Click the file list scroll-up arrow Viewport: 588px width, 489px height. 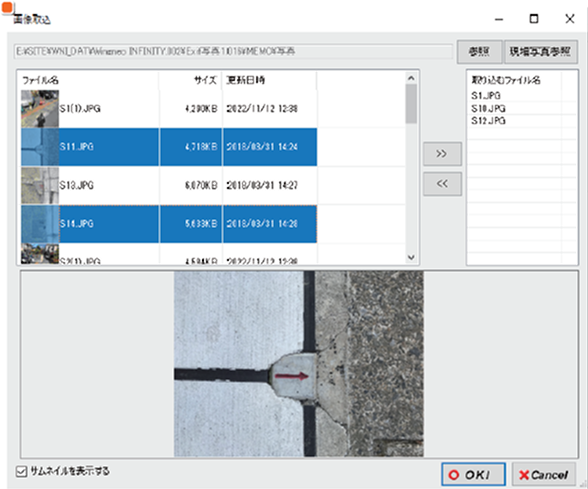pos(411,78)
